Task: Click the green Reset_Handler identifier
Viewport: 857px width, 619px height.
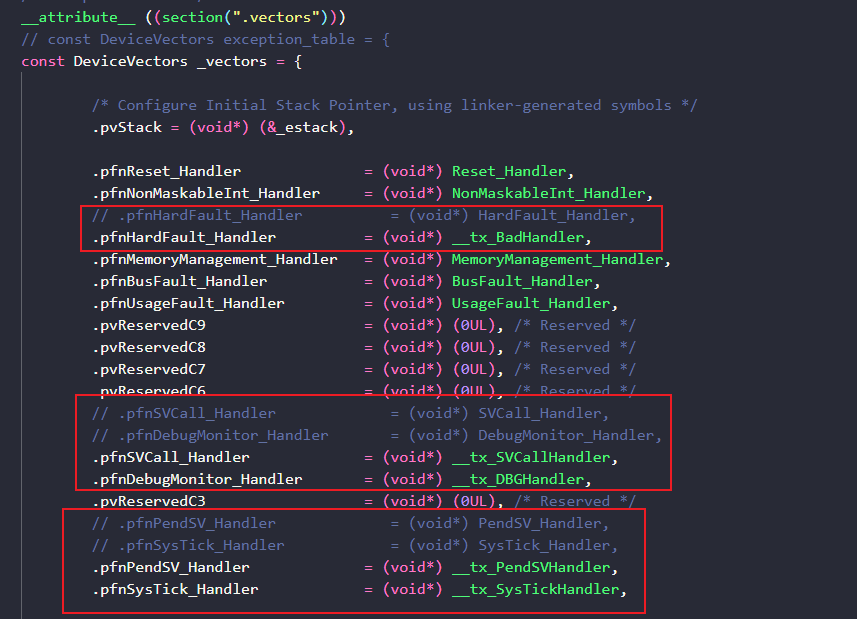Action: click(509, 172)
